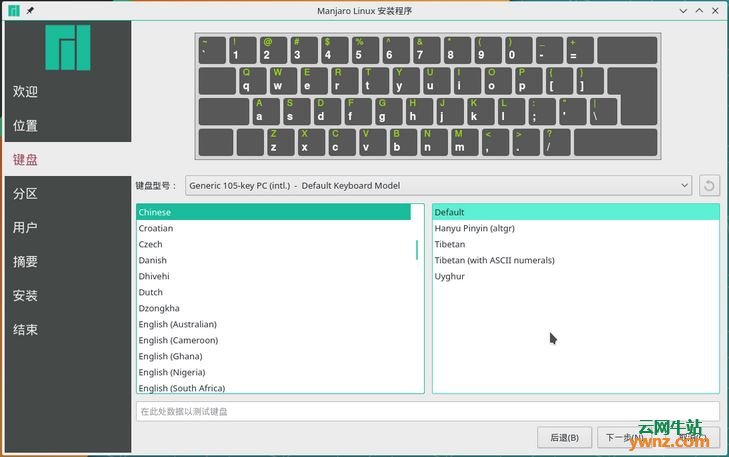Select English (South Africa) layout

coord(273,388)
